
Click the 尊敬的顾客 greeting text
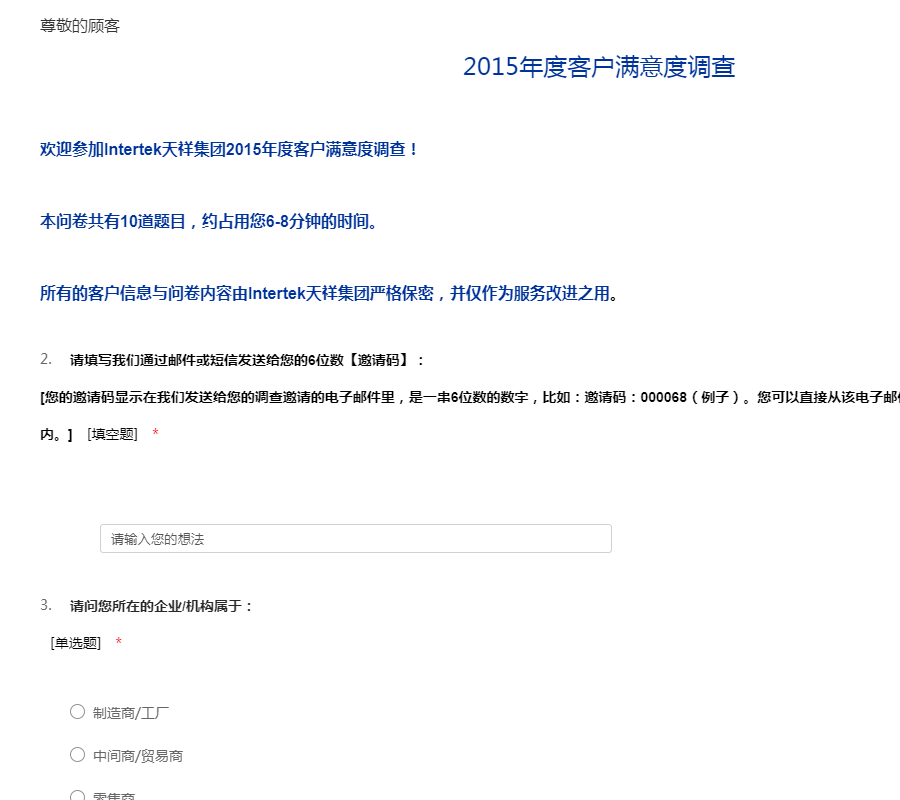click(x=80, y=26)
